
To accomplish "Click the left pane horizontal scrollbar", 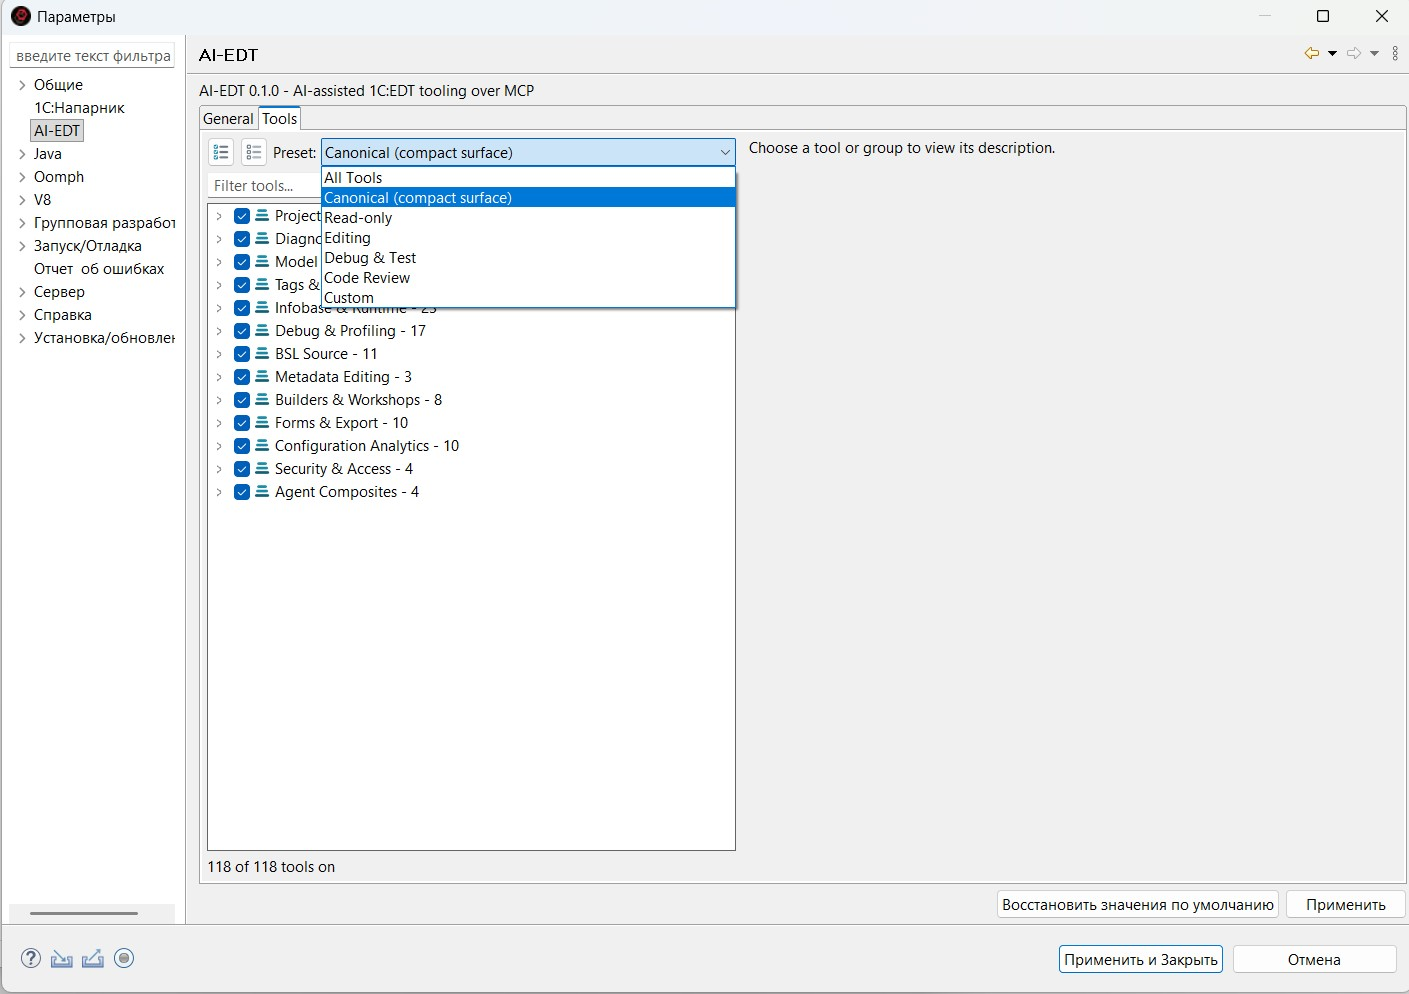I will click(84, 913).
